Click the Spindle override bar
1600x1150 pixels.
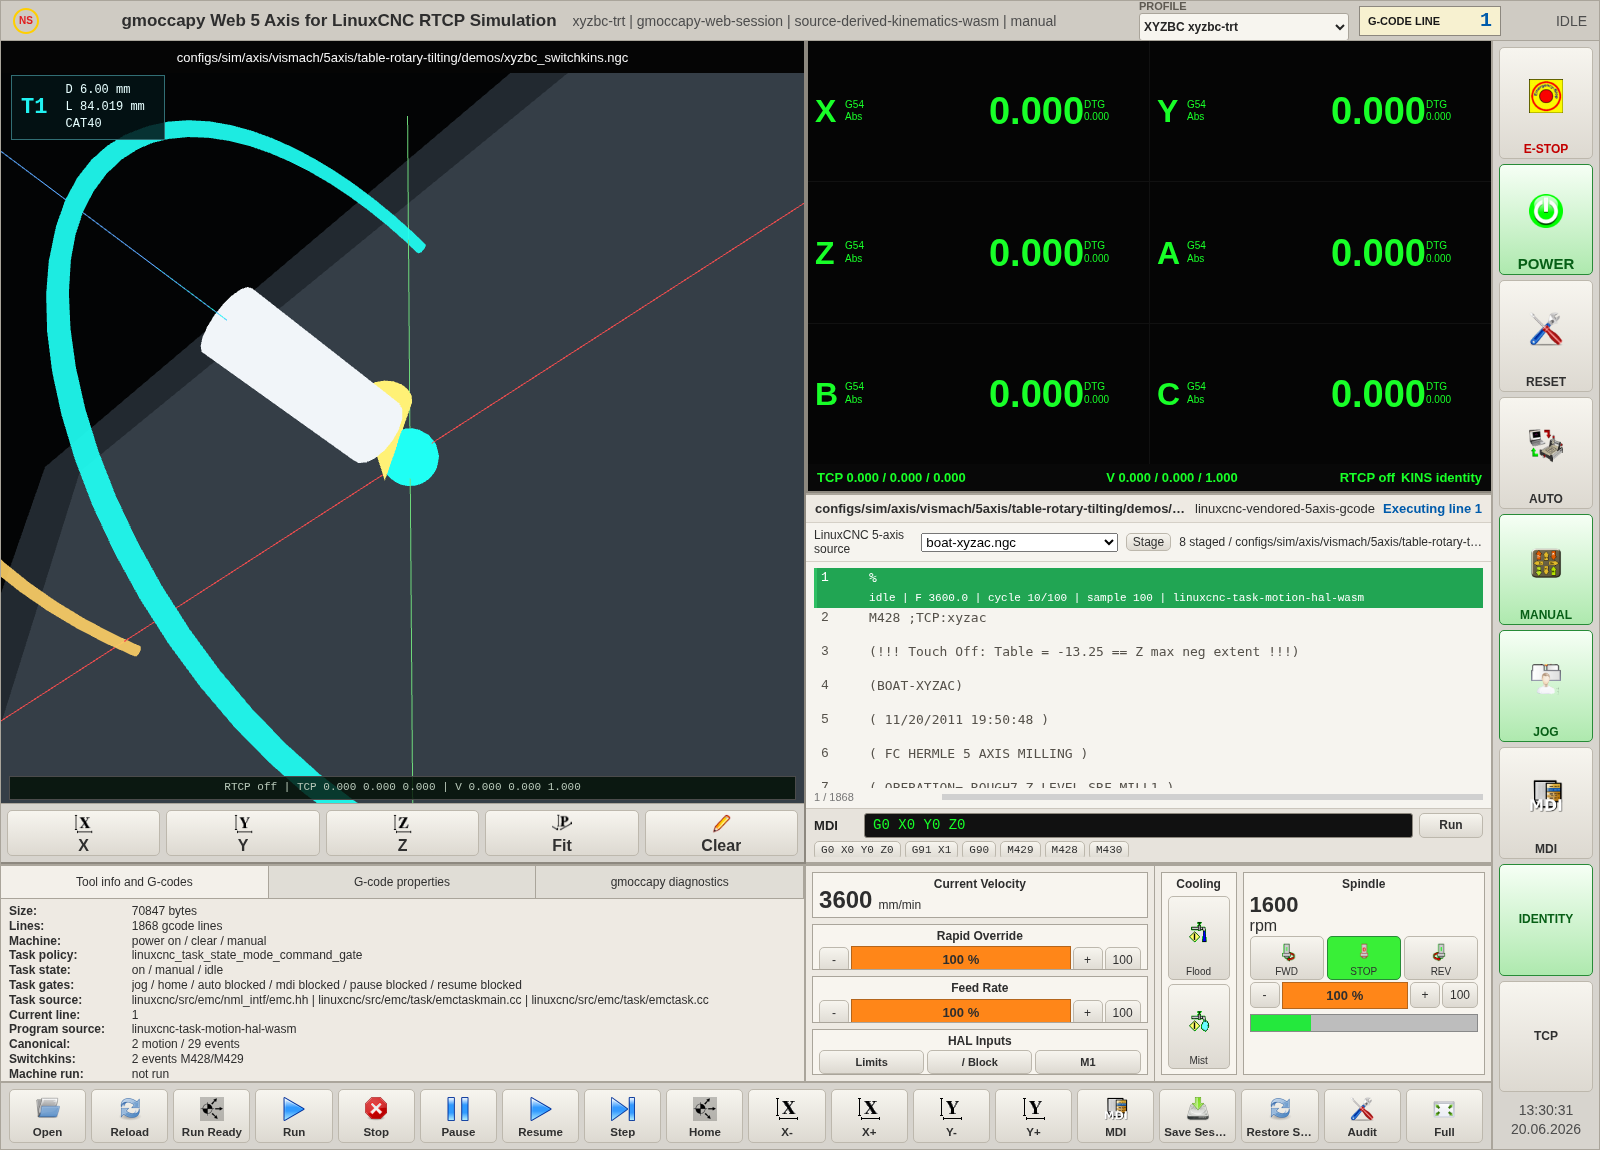click(1344, 995)
